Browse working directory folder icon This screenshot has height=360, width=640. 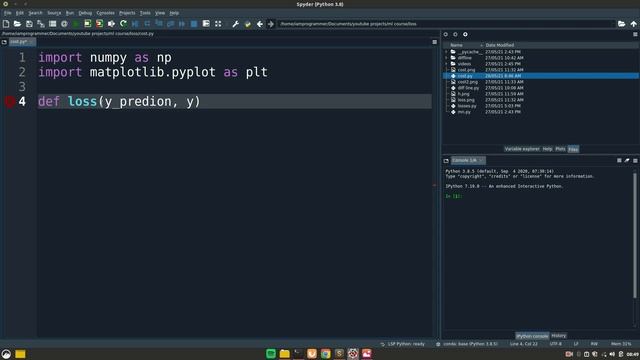click(621, 24)
